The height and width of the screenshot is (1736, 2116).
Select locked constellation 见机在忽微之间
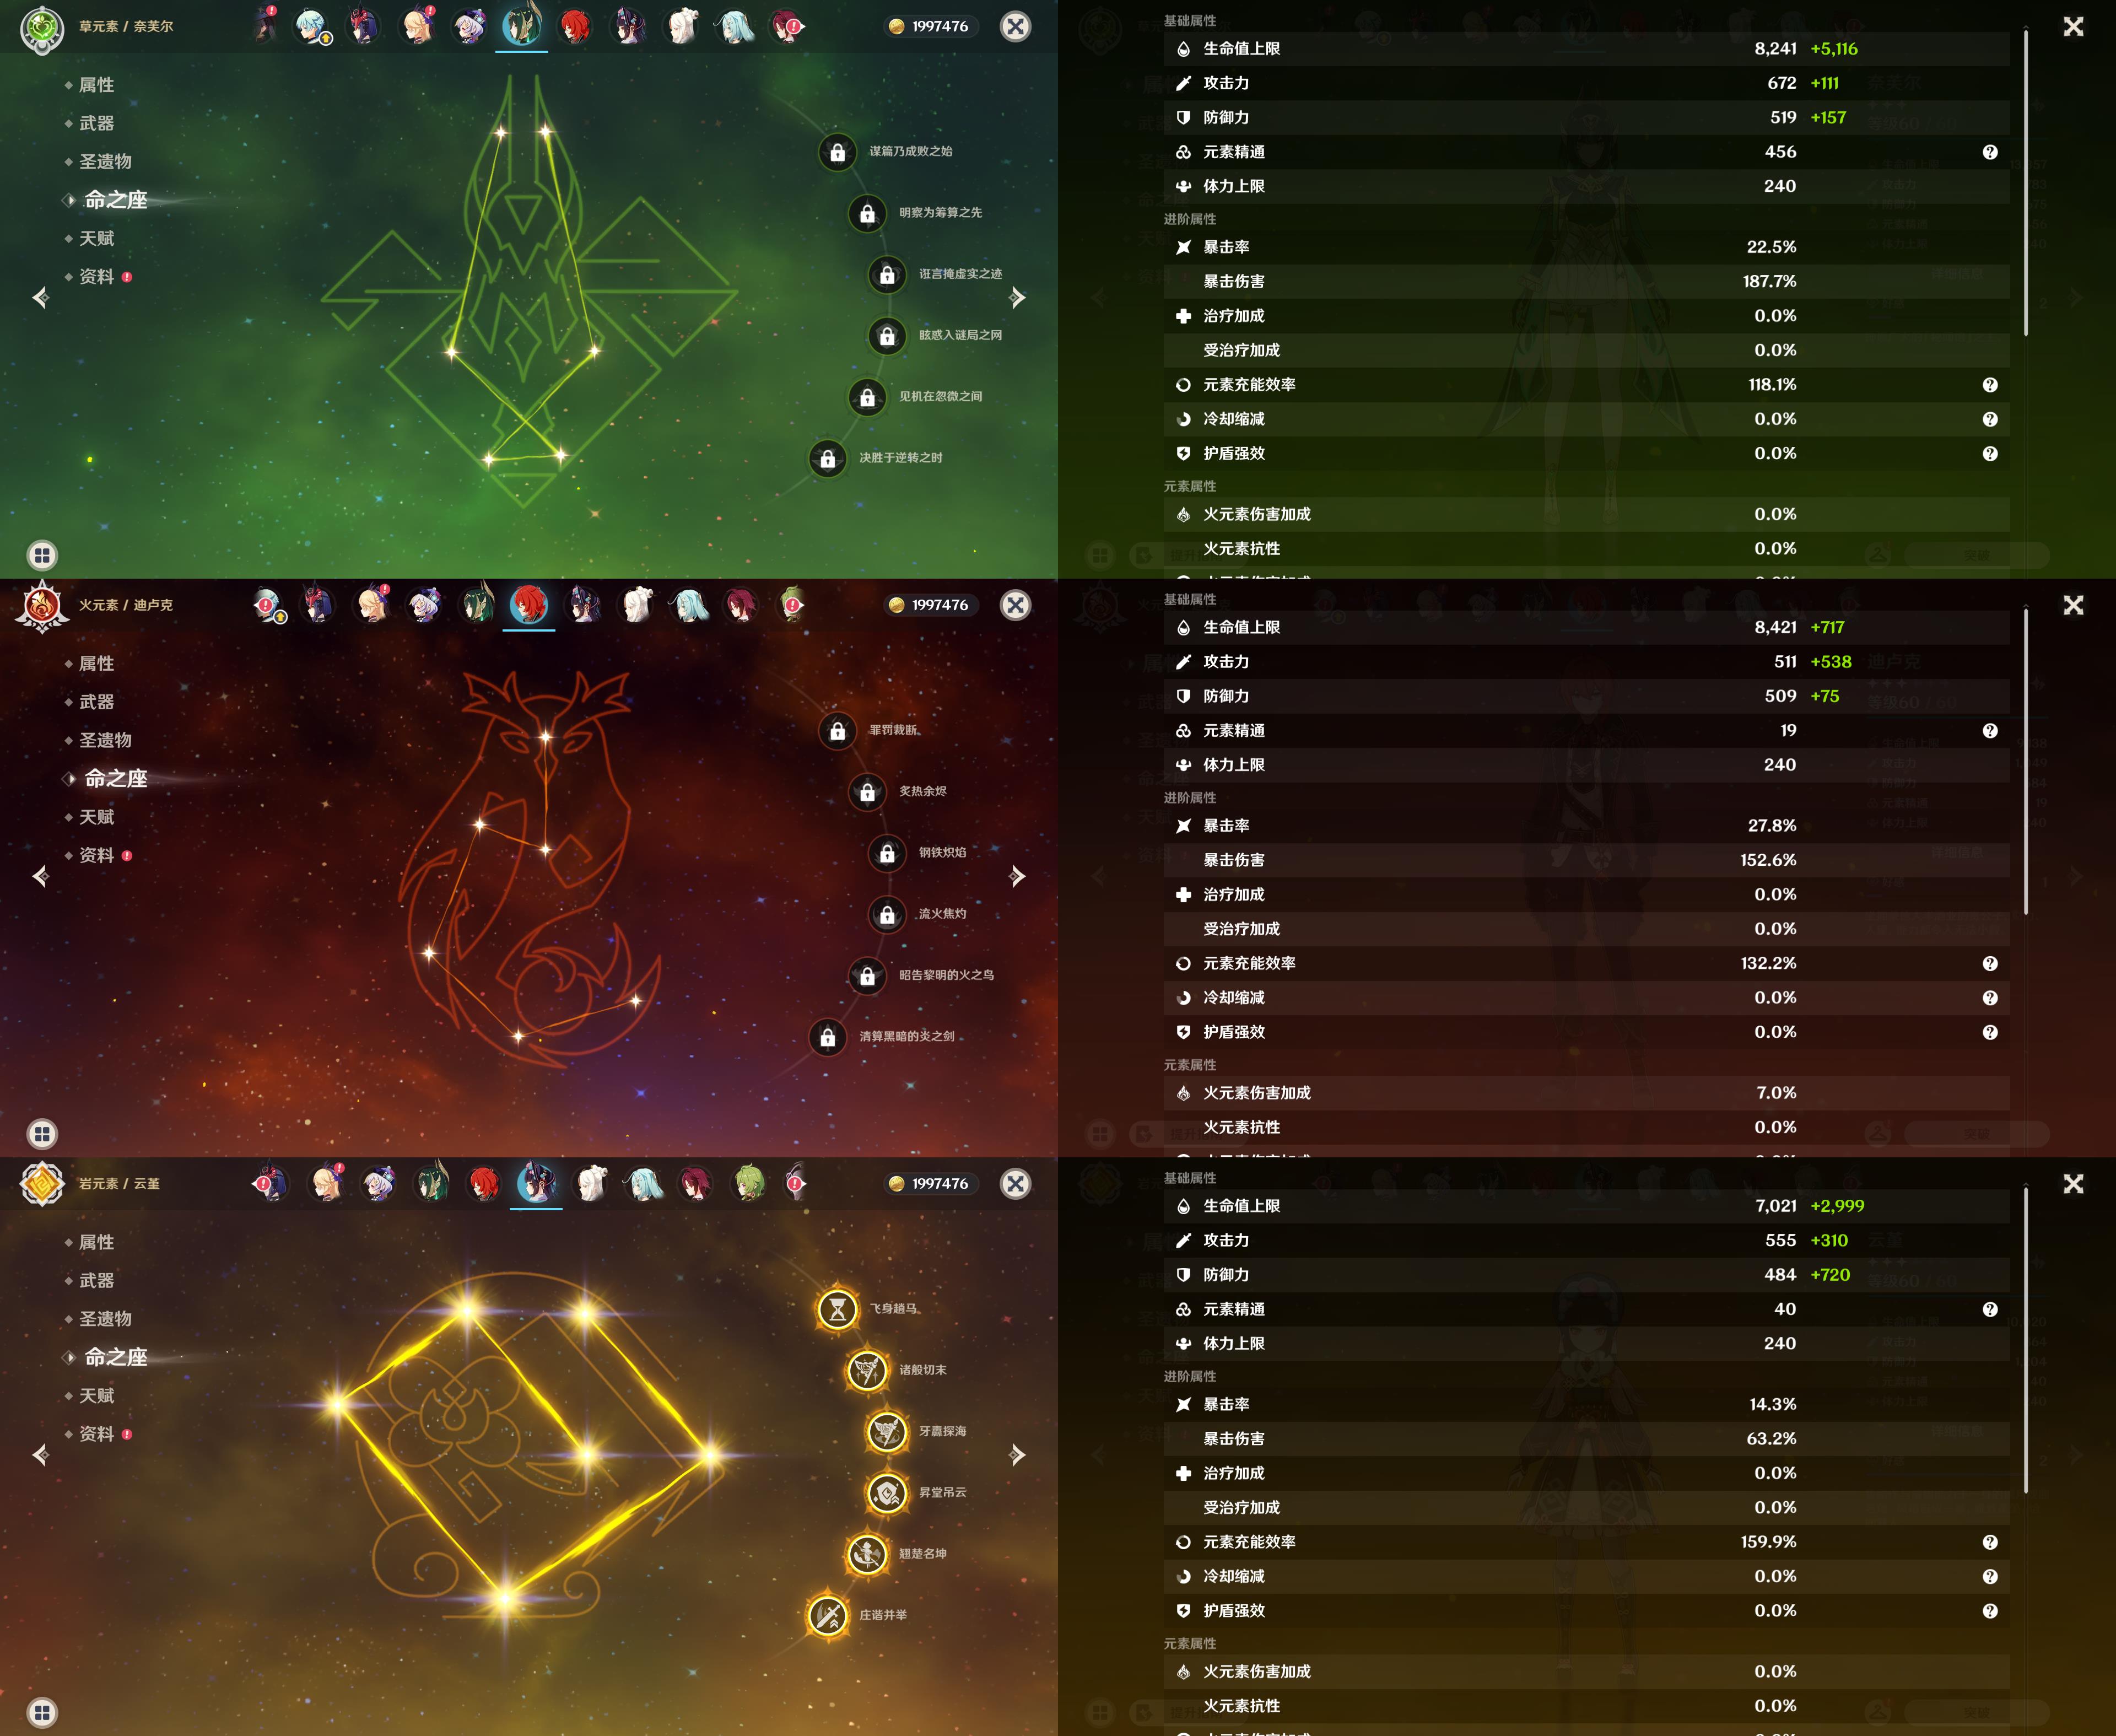coord(868,397)
